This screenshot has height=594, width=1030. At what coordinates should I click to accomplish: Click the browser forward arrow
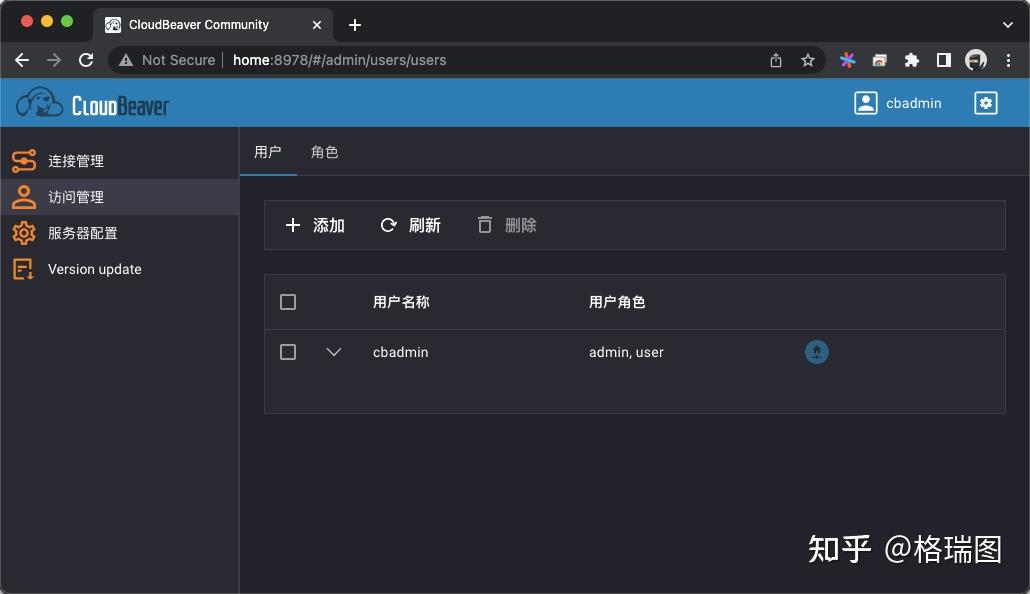pos(54,60)
